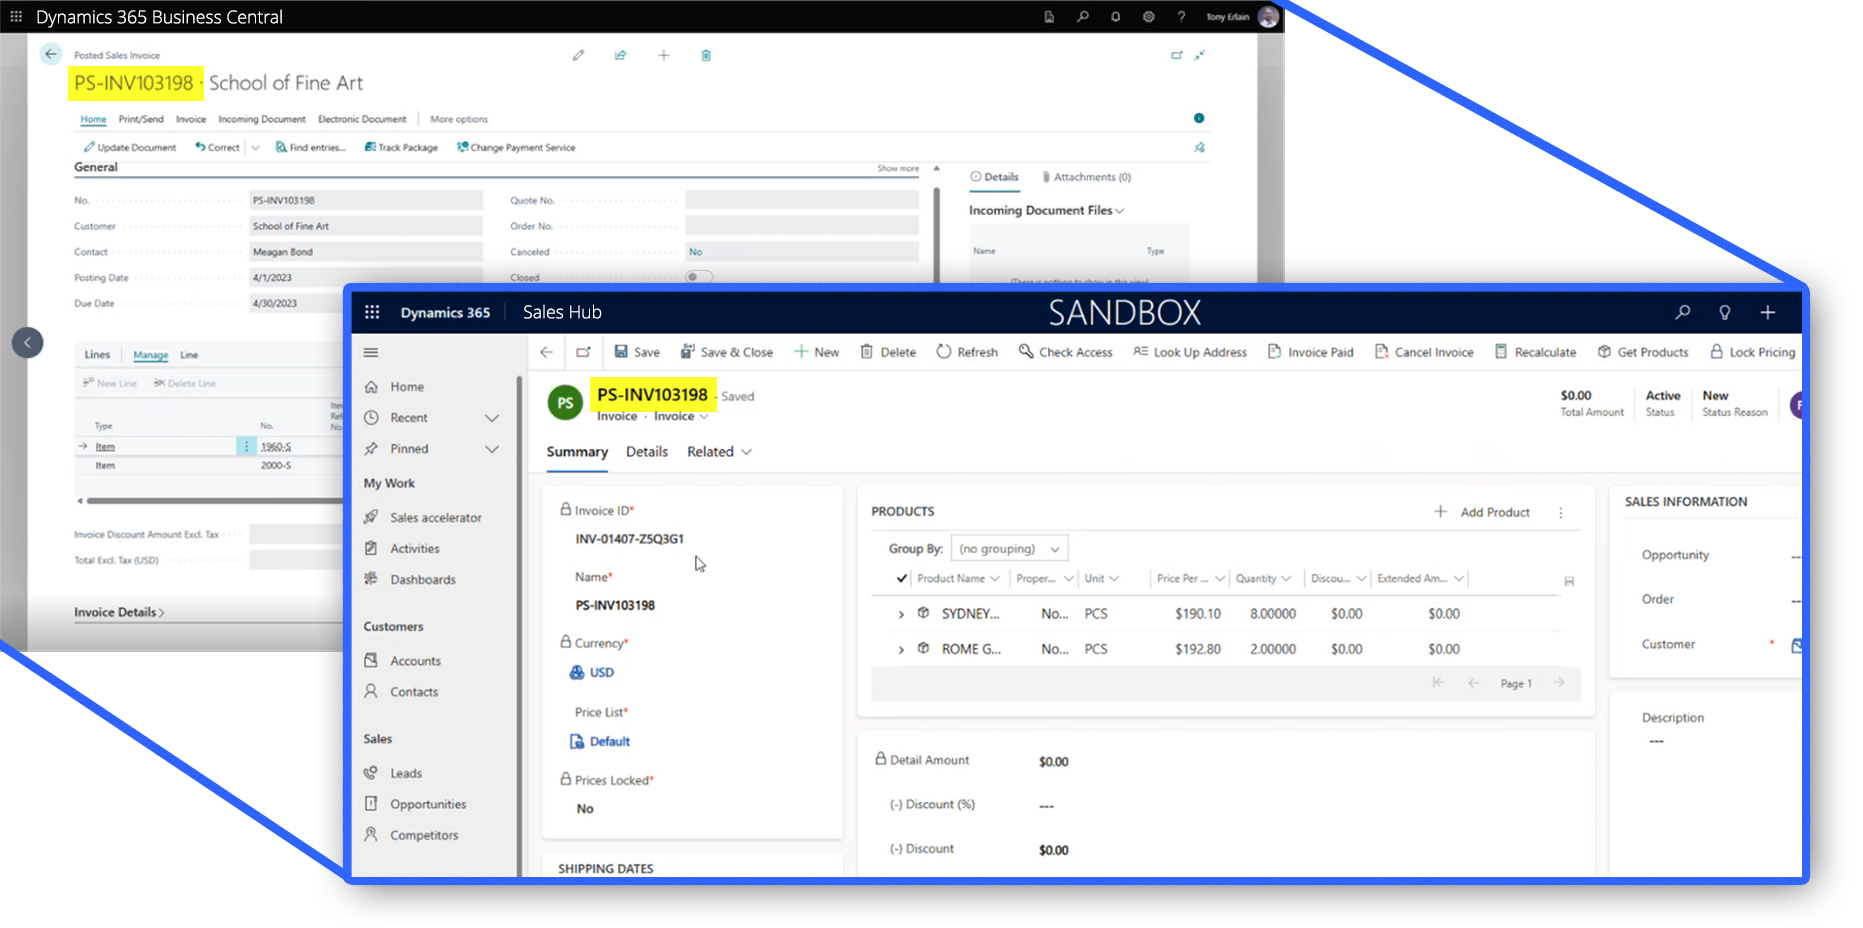Expand Invoice Details section
The height and width of the screenshot is (928, 1863).
(x=119, y=612)
